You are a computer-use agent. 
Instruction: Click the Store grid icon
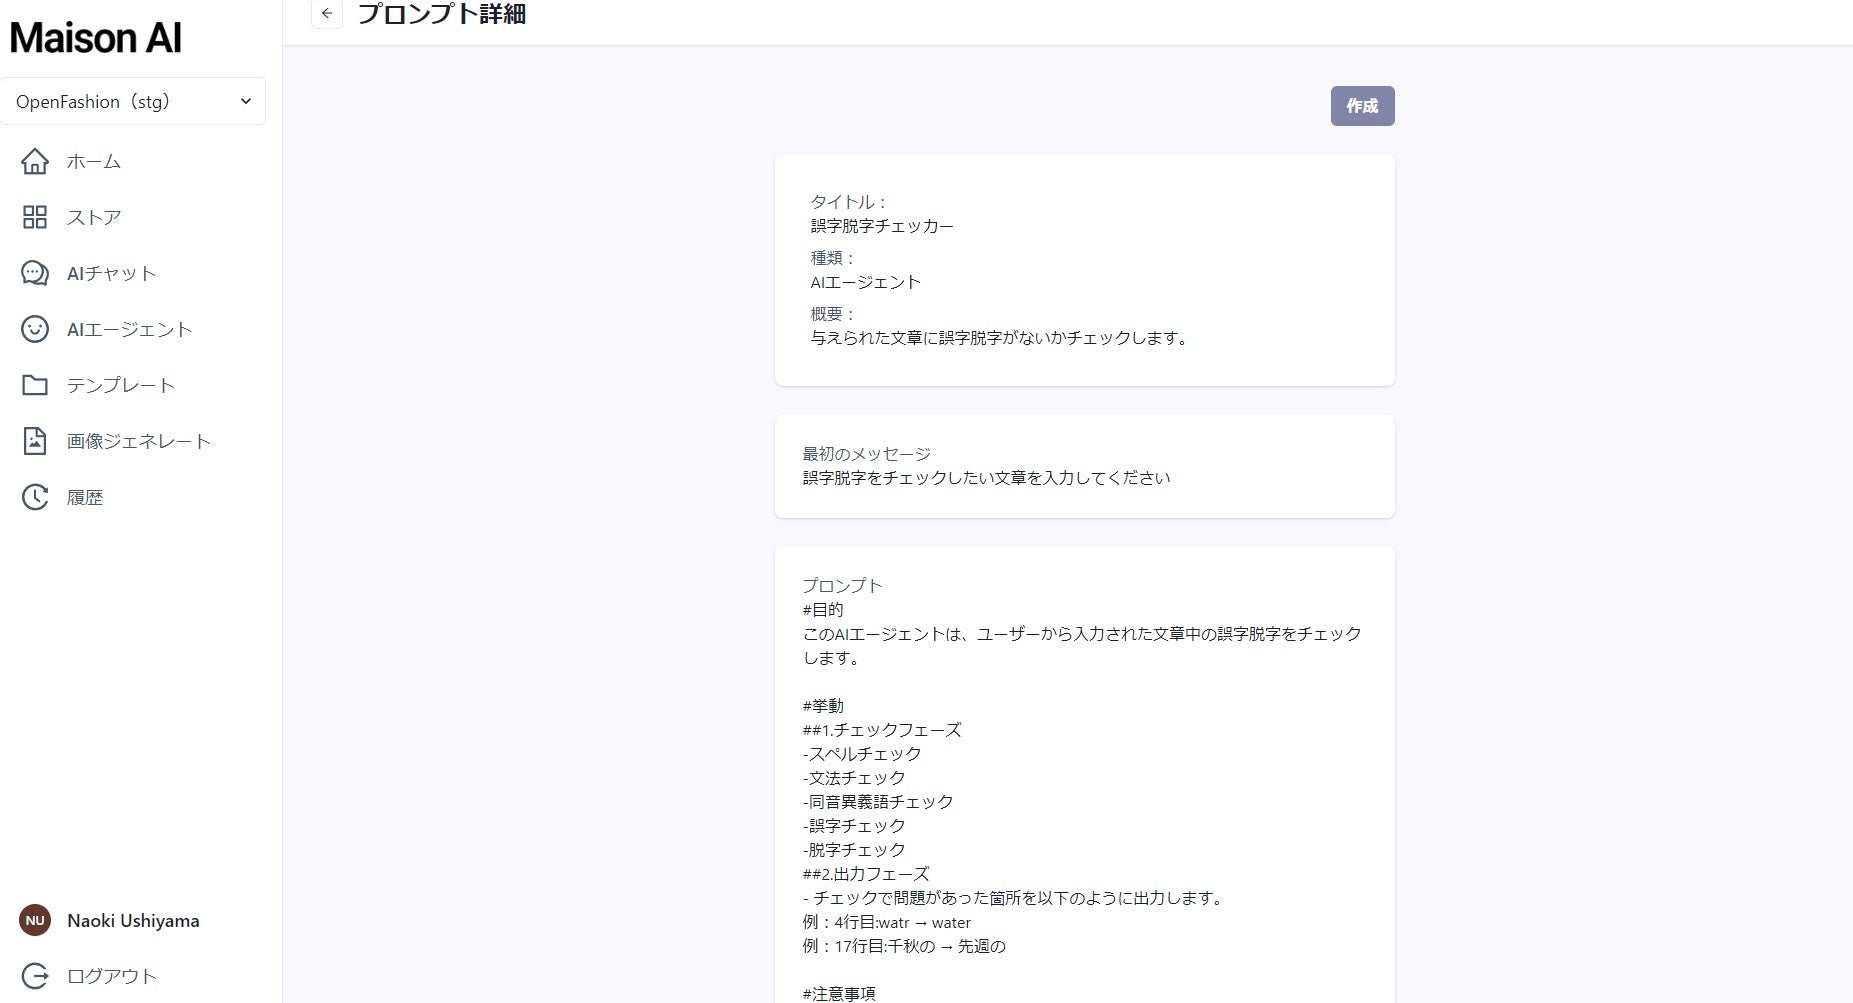click(35, 217)
